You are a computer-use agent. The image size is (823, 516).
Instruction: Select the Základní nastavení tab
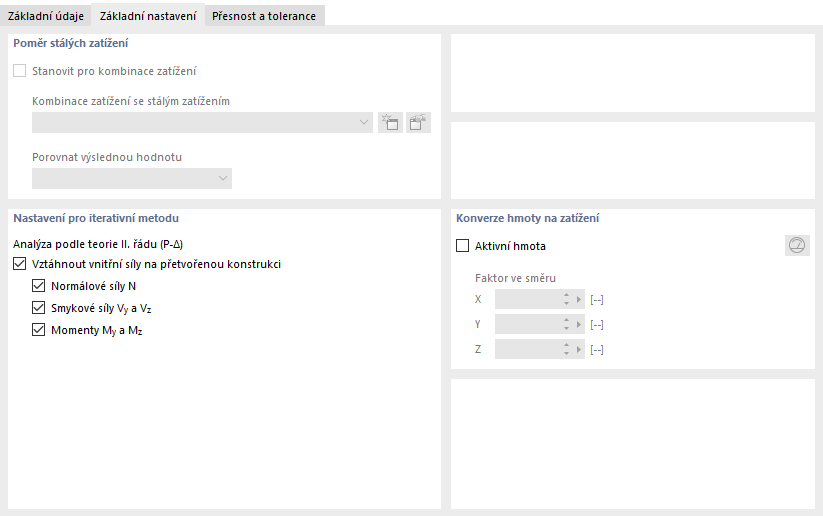tap(148, 16)
